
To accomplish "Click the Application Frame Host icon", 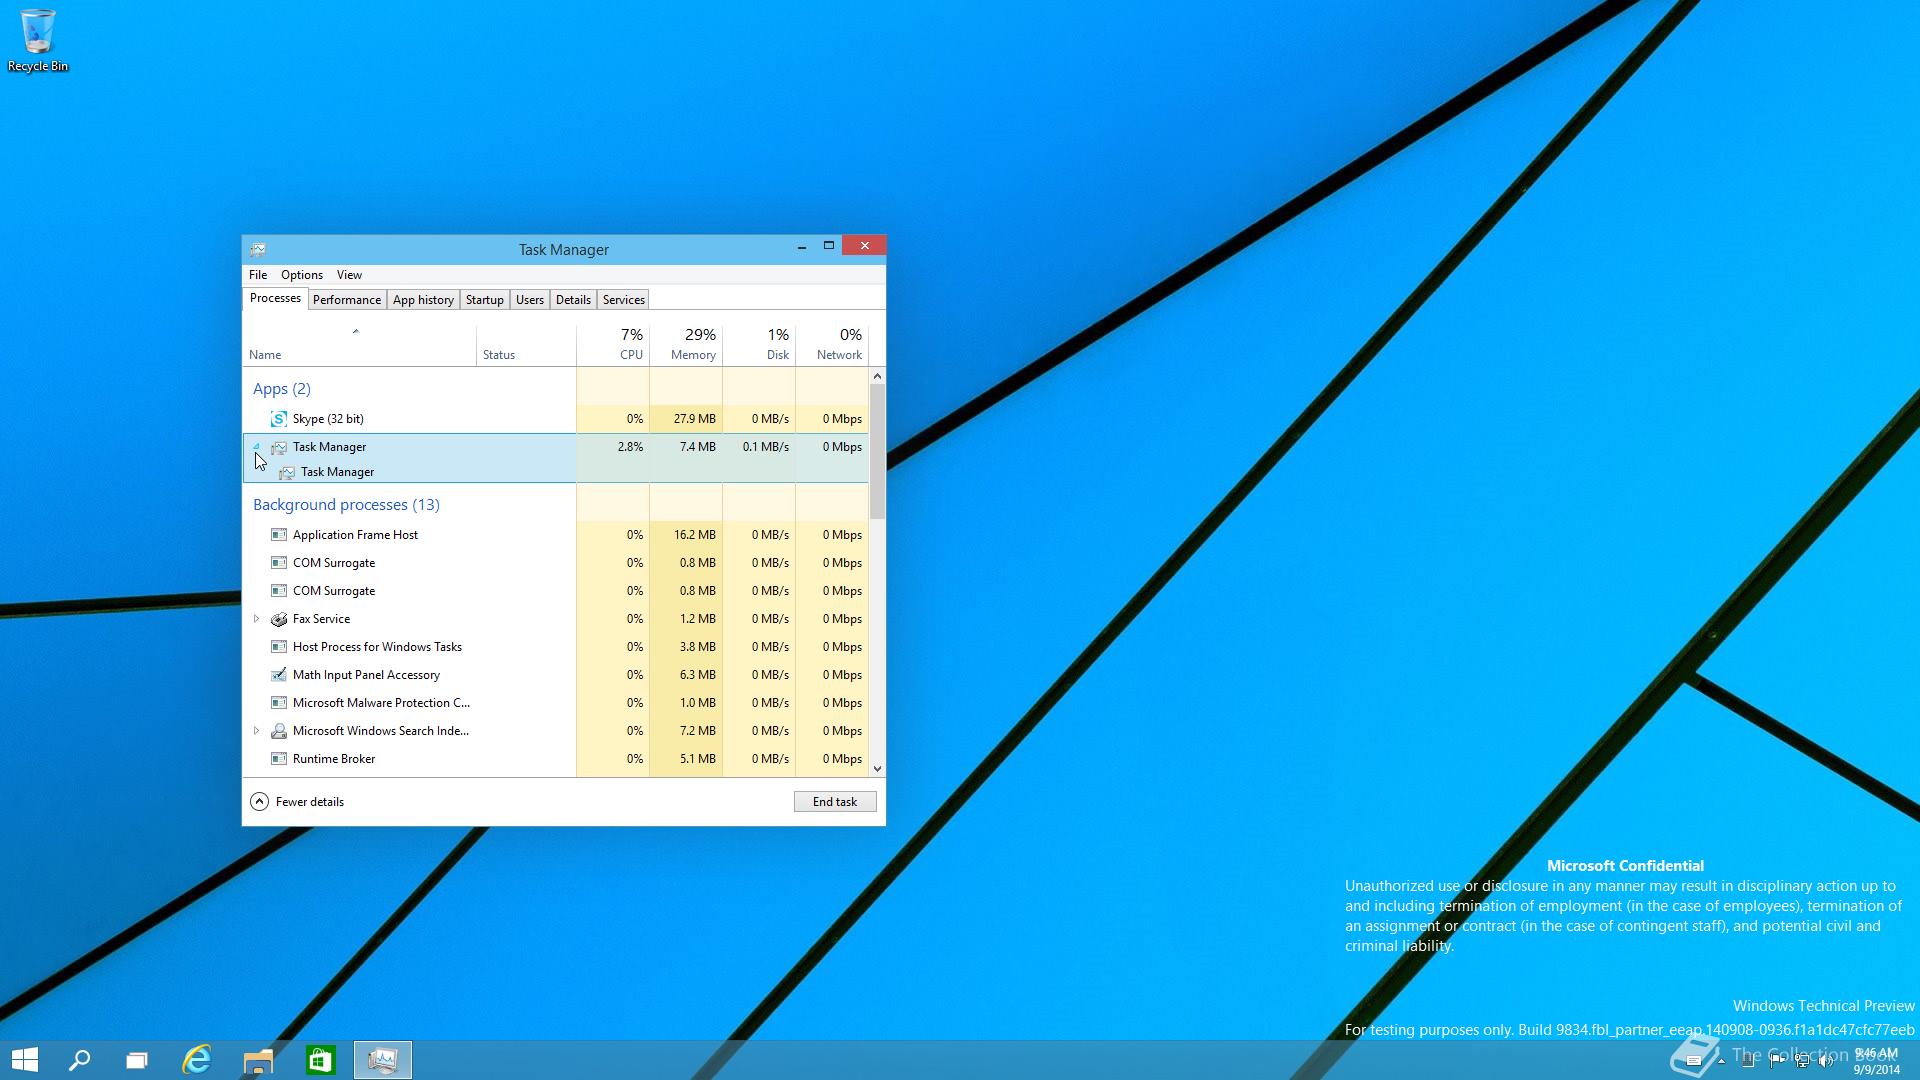I will point(279,535).
